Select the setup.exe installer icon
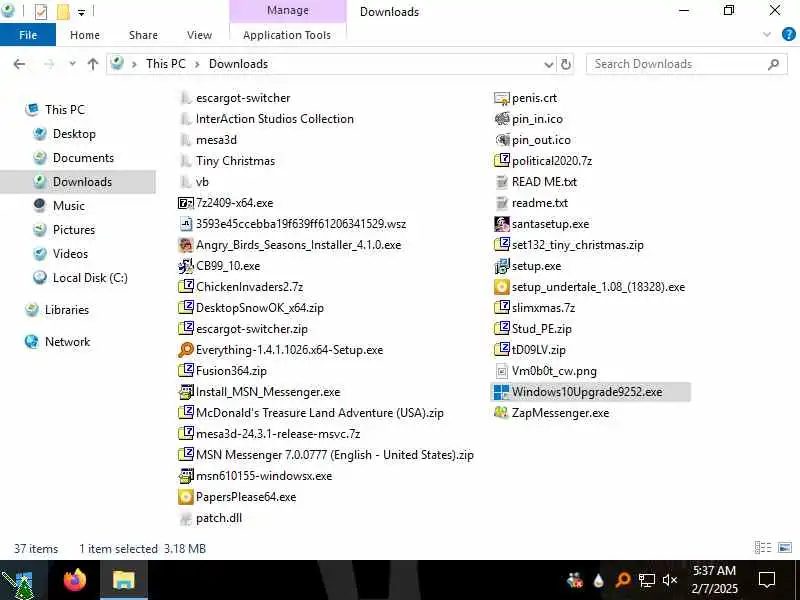 (x=502, y=266)
